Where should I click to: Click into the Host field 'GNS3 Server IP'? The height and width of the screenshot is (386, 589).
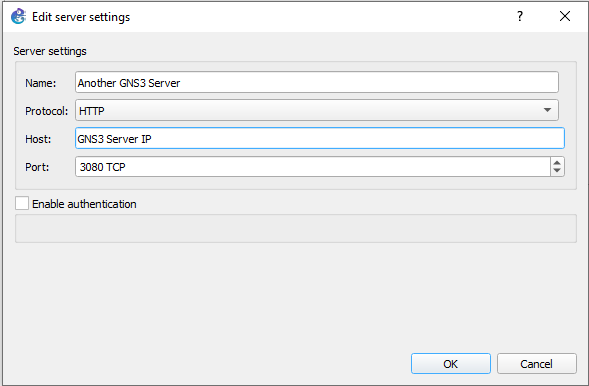[x=320, y=139]
